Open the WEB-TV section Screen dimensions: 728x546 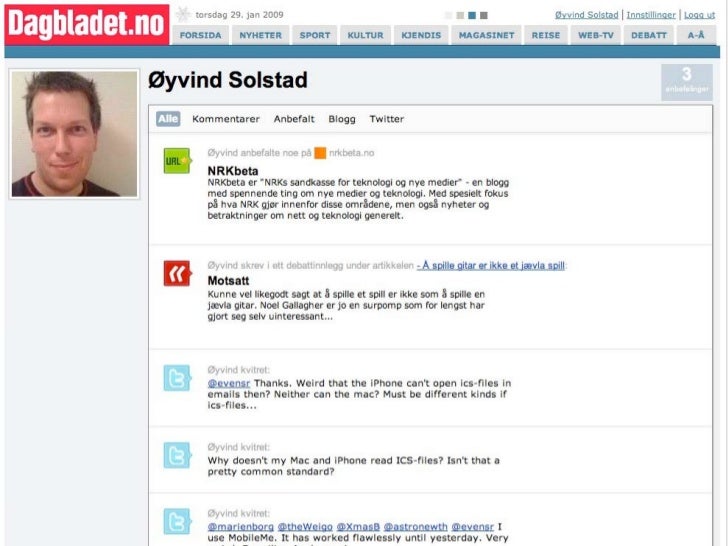point(596,35)
